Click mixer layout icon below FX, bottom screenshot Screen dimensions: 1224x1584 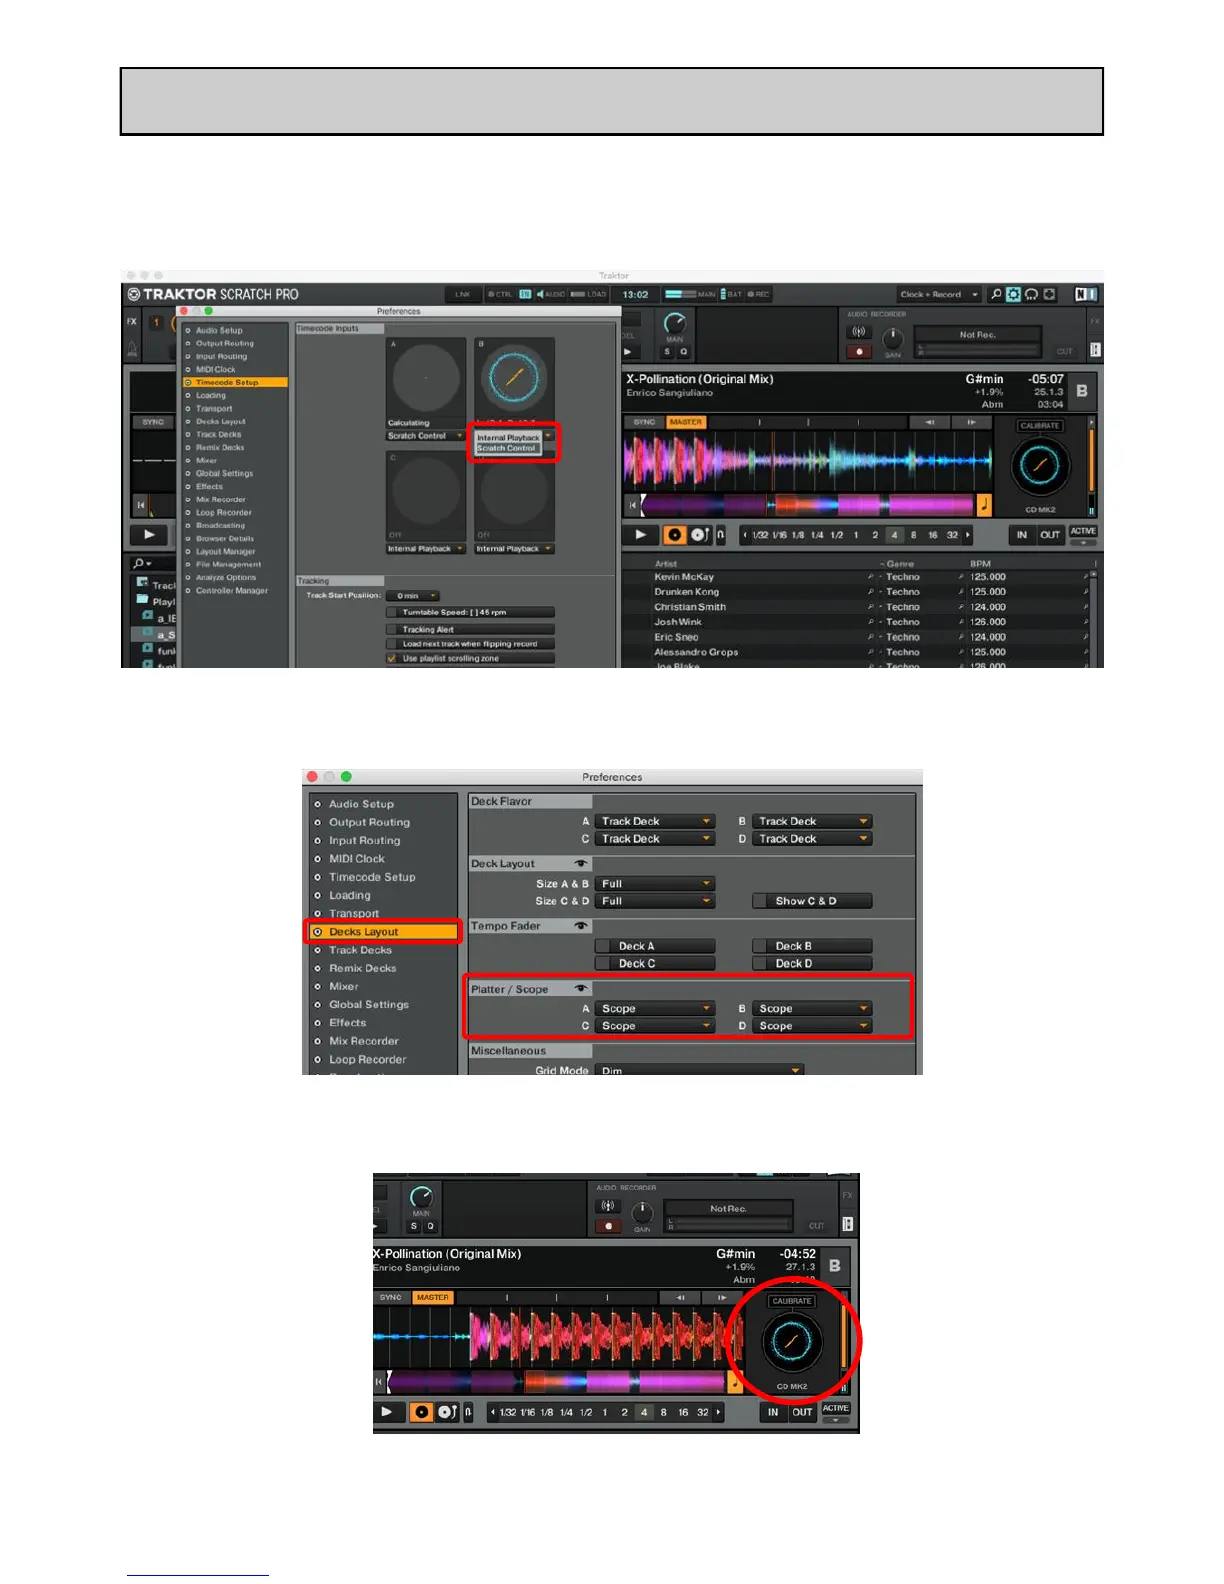pyautogui.click(x=847, y=1224)
